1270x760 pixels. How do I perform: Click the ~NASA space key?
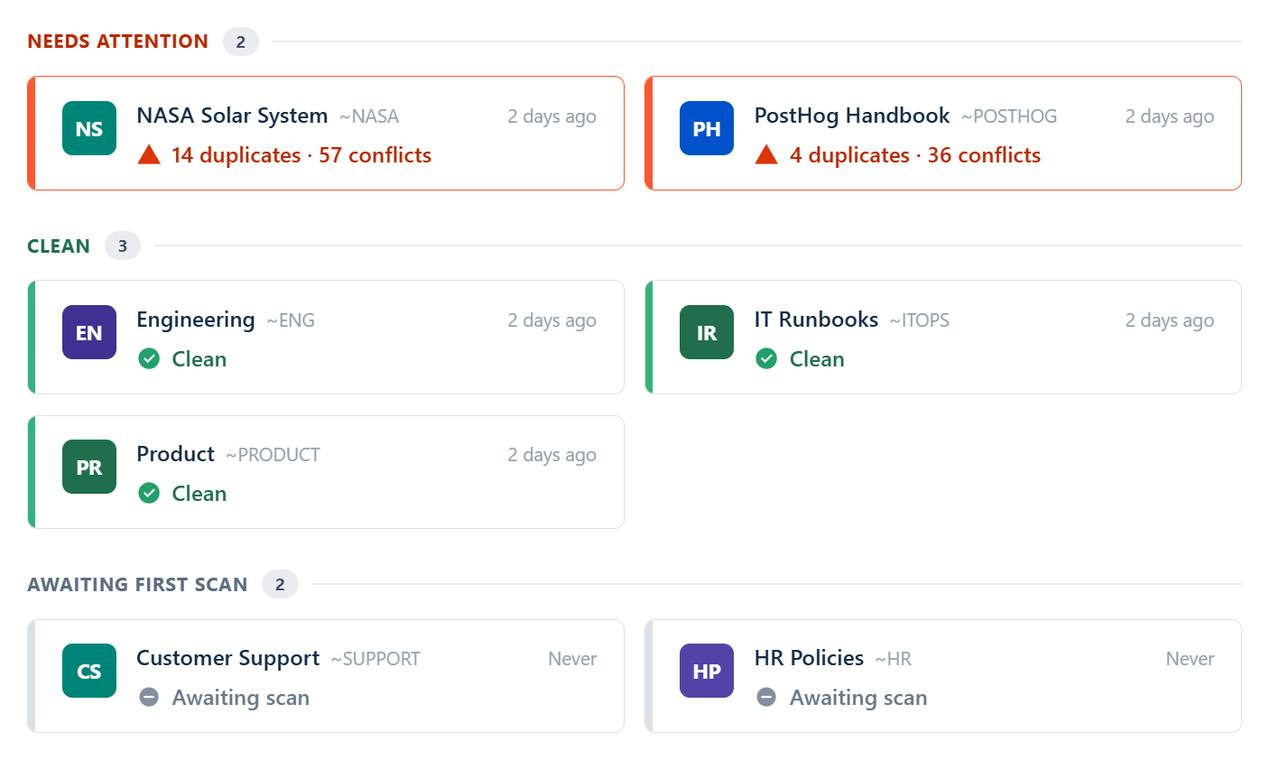point(369,116)
